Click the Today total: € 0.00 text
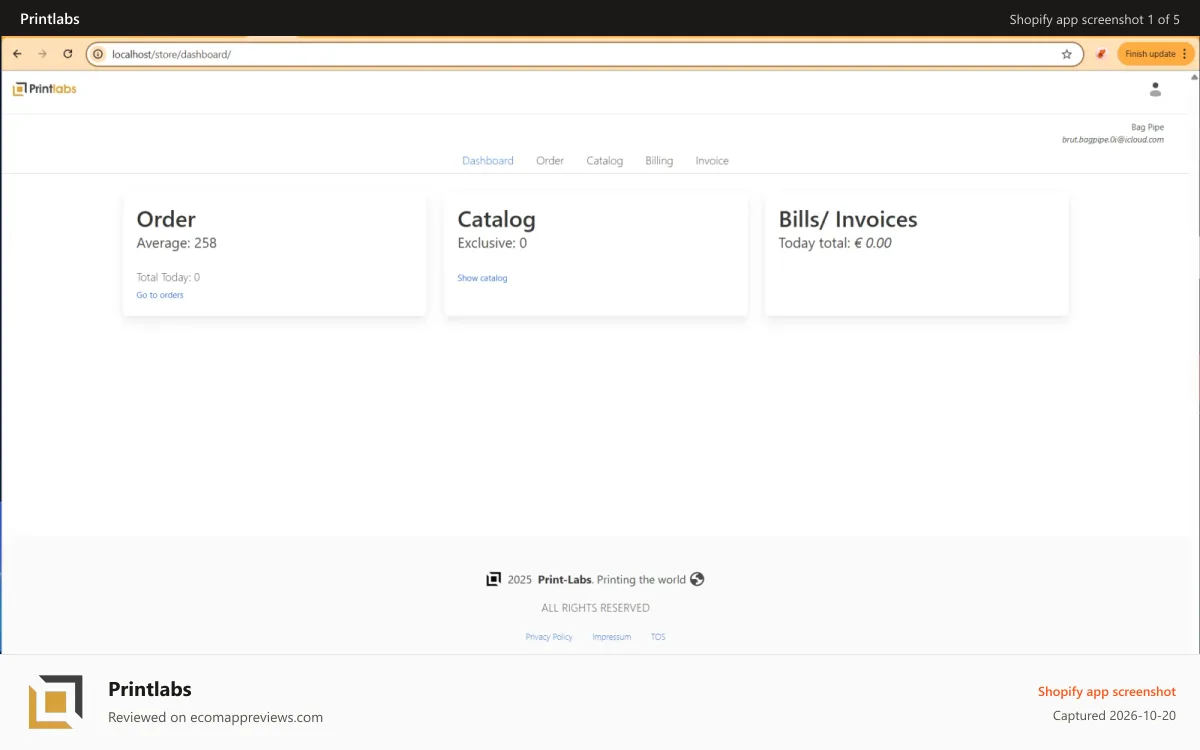The height and width of the screenshot is (750, 1200). coord(835,243)
